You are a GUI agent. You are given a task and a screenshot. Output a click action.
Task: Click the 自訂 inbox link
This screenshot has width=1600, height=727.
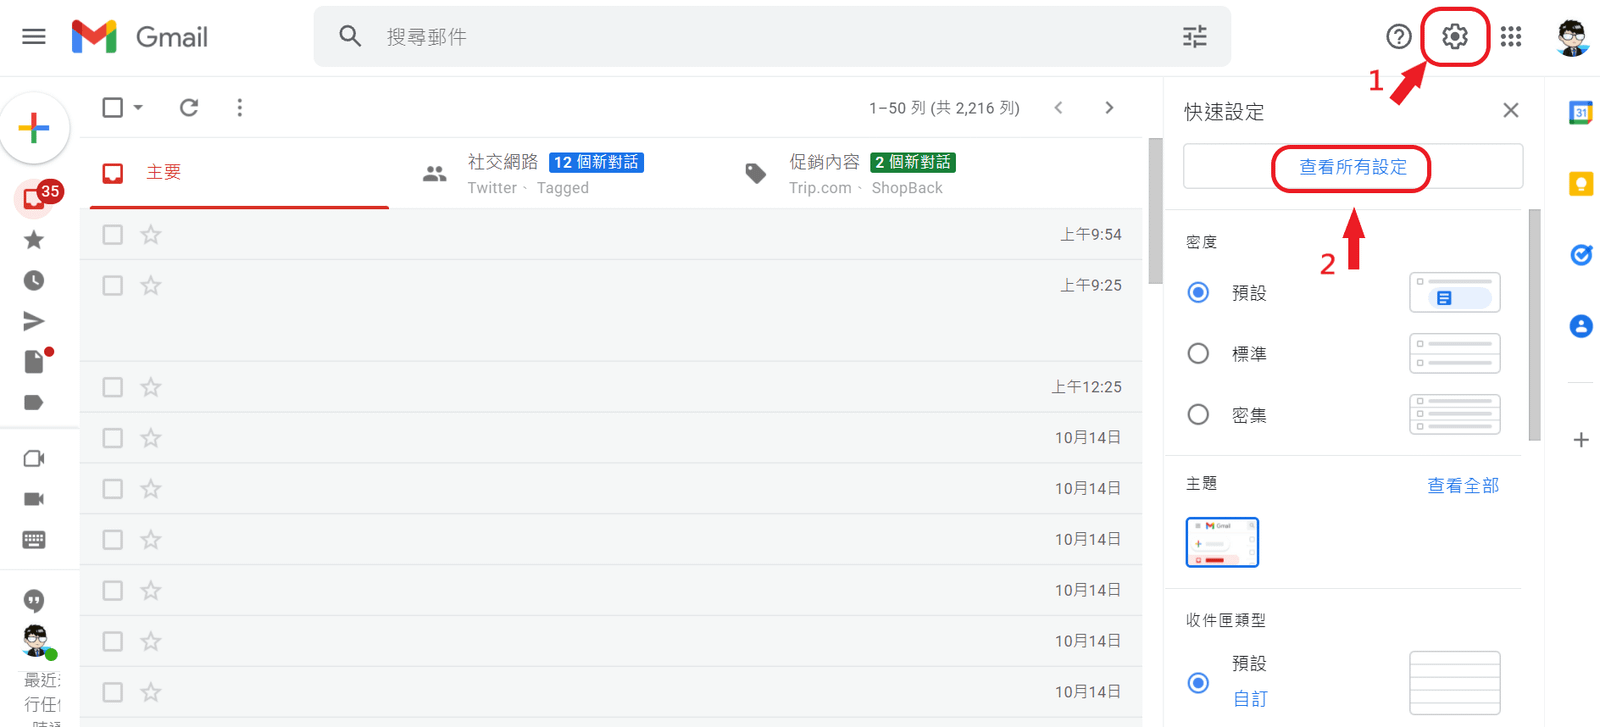1250,699
